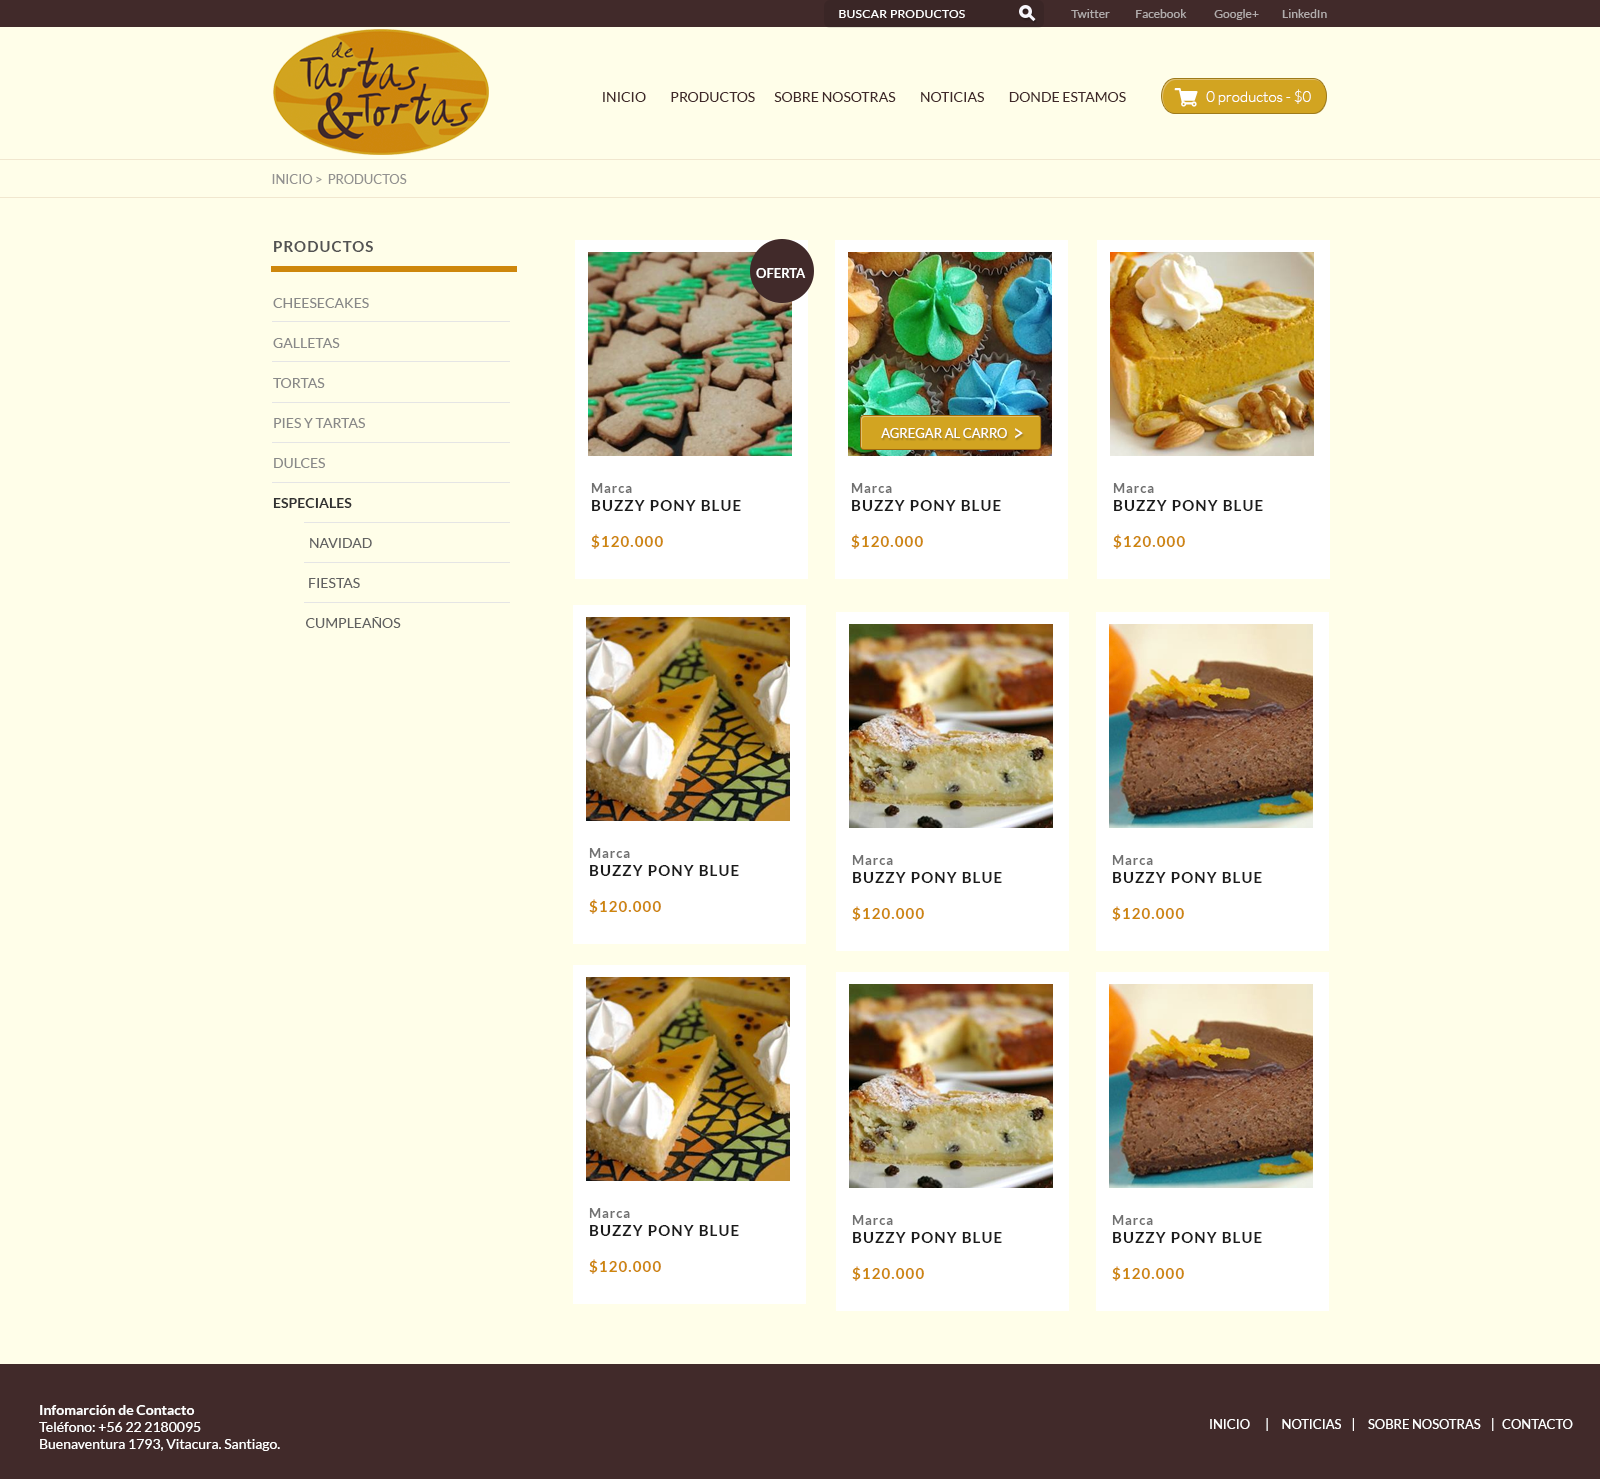Screen dimensions: 1600x1479
Task: Select the NAVIDAD subcategory
Action: 340,543
